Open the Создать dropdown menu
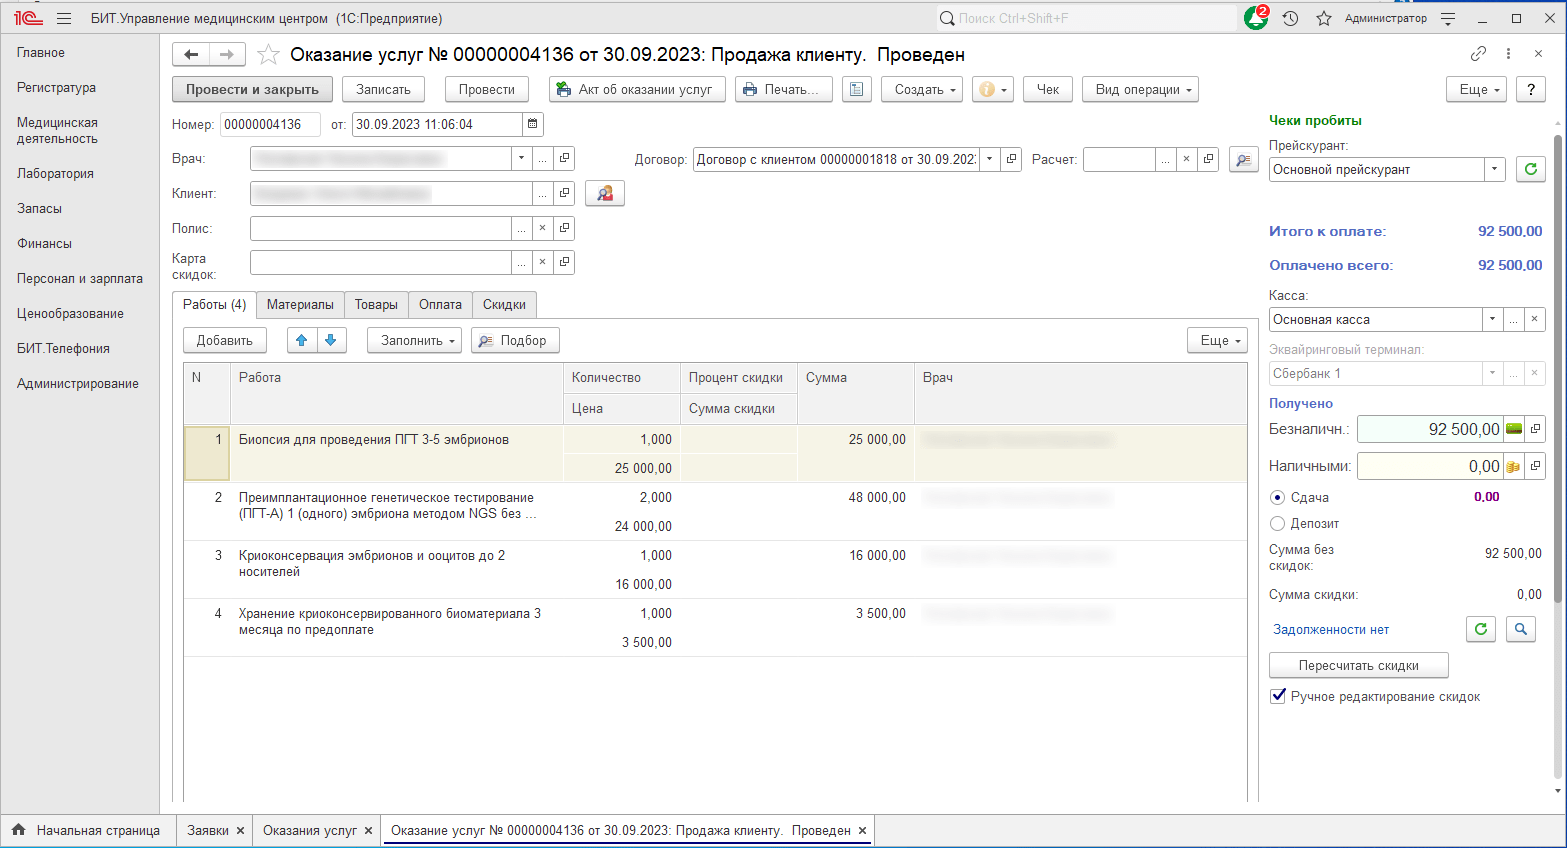This screenshot has height=848, width=1567. coord(923,89)
